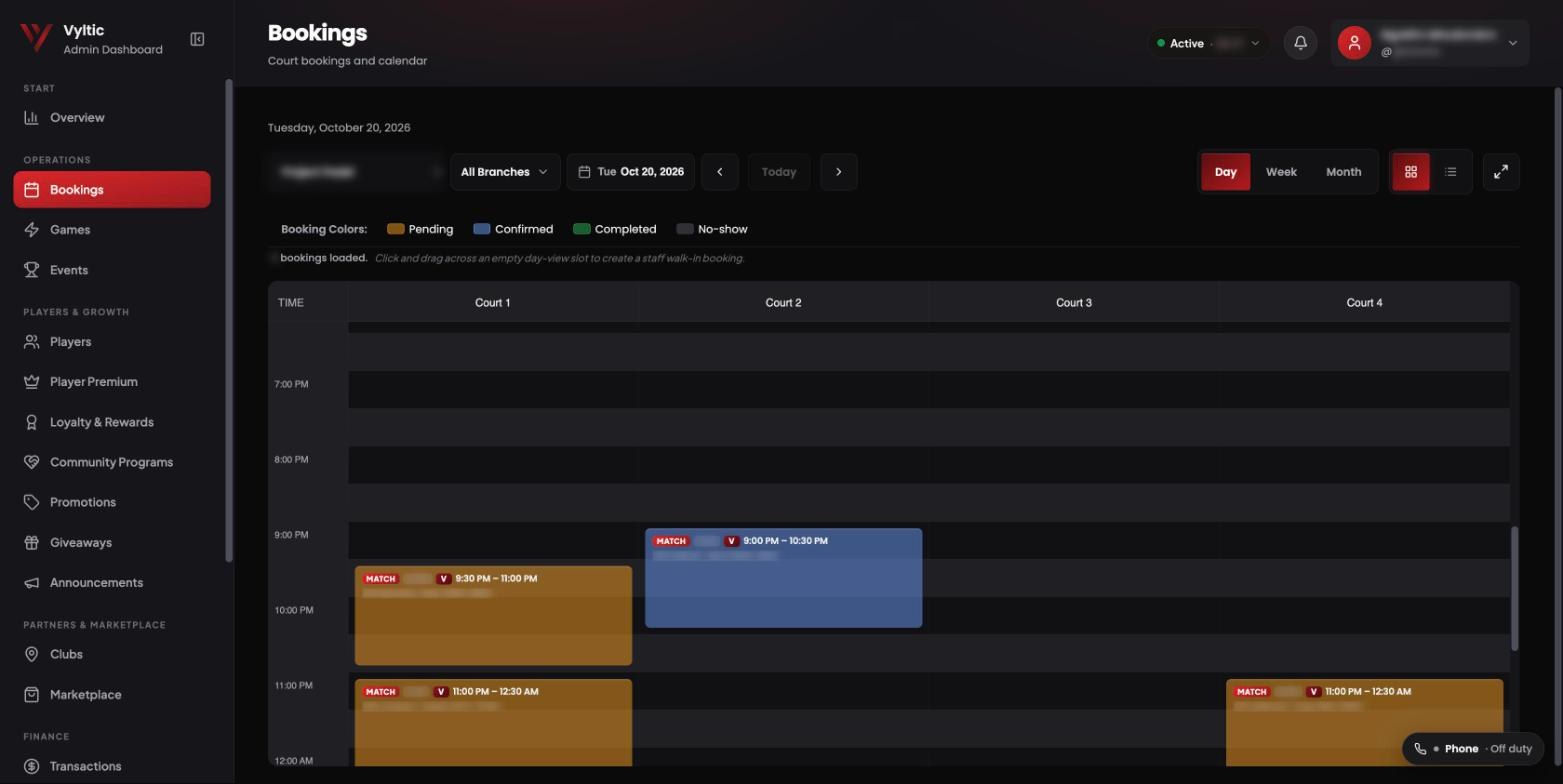Viewport: 1563px width, 784px height.
Task: Click the Court 1 column header
Action: [493, 302]
